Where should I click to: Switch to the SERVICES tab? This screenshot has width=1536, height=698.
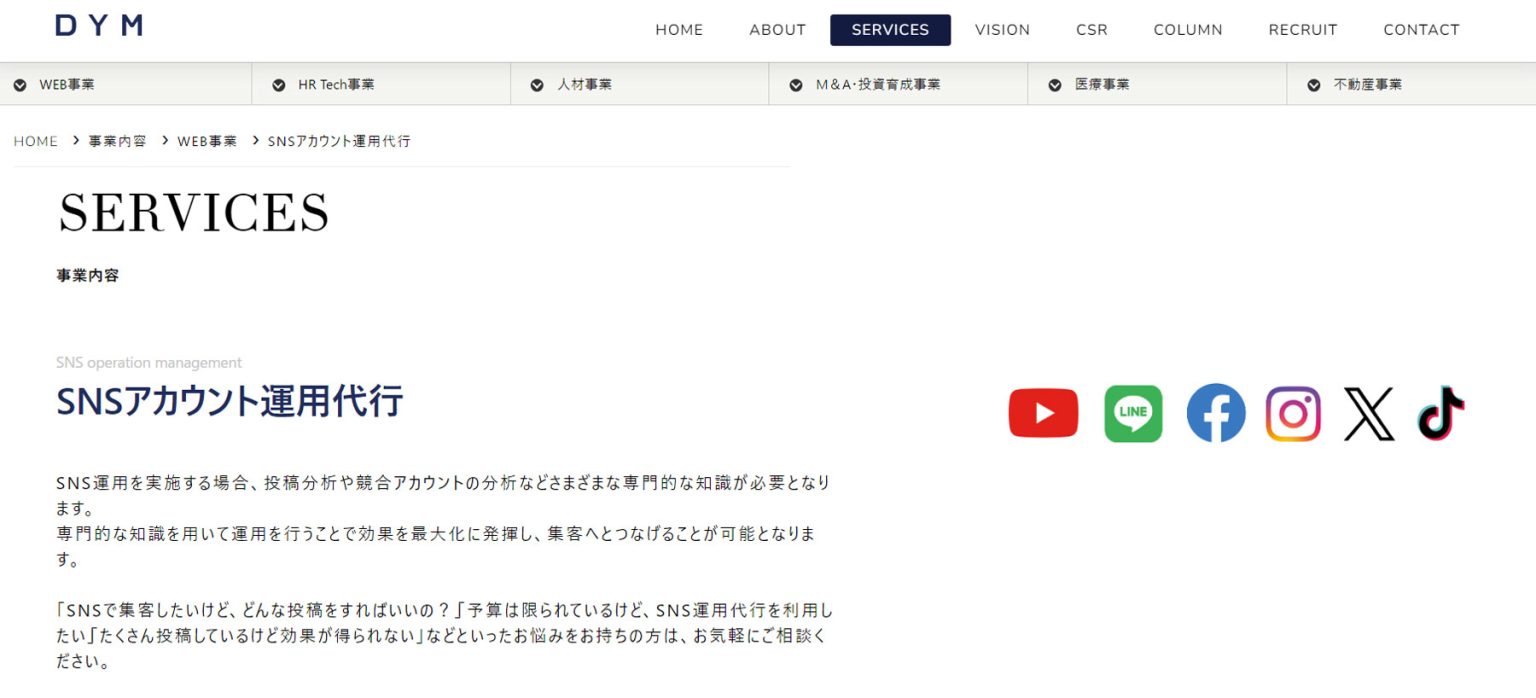[x=890, y=30]
